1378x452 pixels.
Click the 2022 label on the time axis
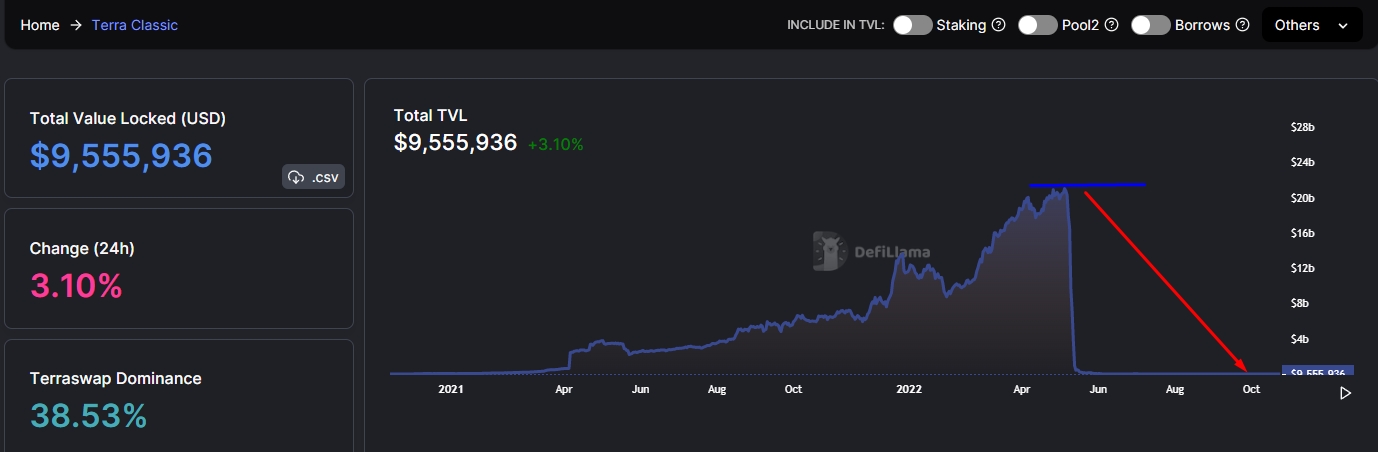click(x=908, y=389)
